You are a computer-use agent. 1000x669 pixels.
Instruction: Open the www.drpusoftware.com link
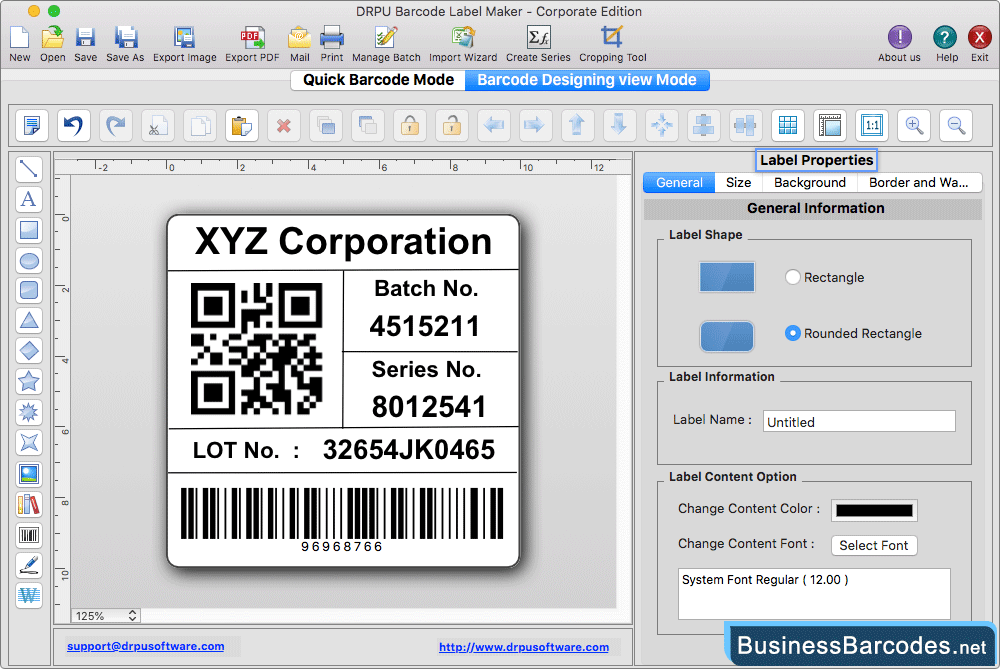tap(524, 647)
